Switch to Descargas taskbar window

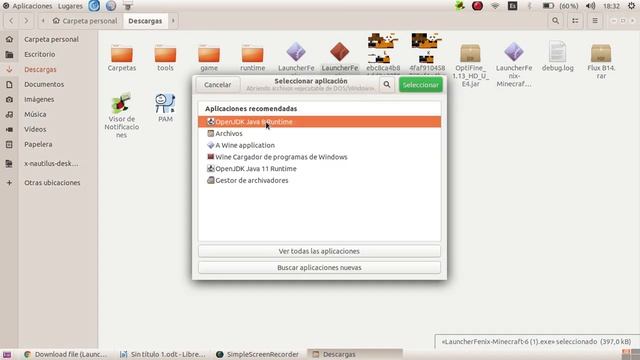tap(354, 354)
